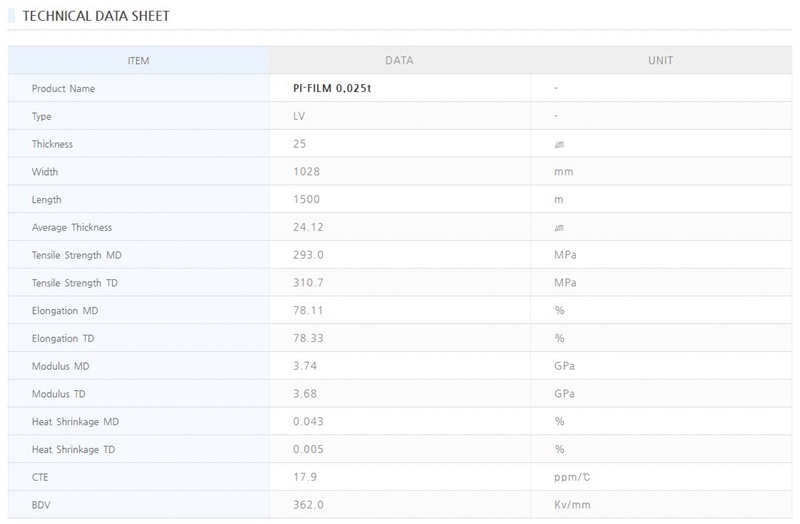Click the Length value 1500
Screen dimensions: 800x524
pyautogui.click(x=306, y=200)
